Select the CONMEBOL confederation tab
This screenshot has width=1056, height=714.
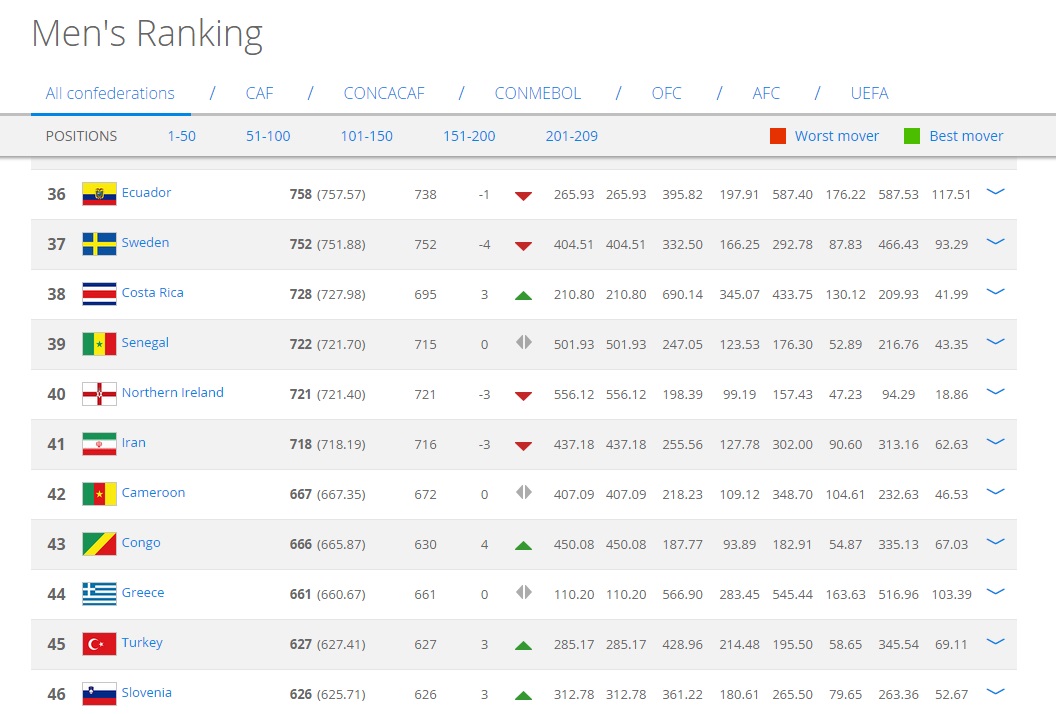point(537,93)
